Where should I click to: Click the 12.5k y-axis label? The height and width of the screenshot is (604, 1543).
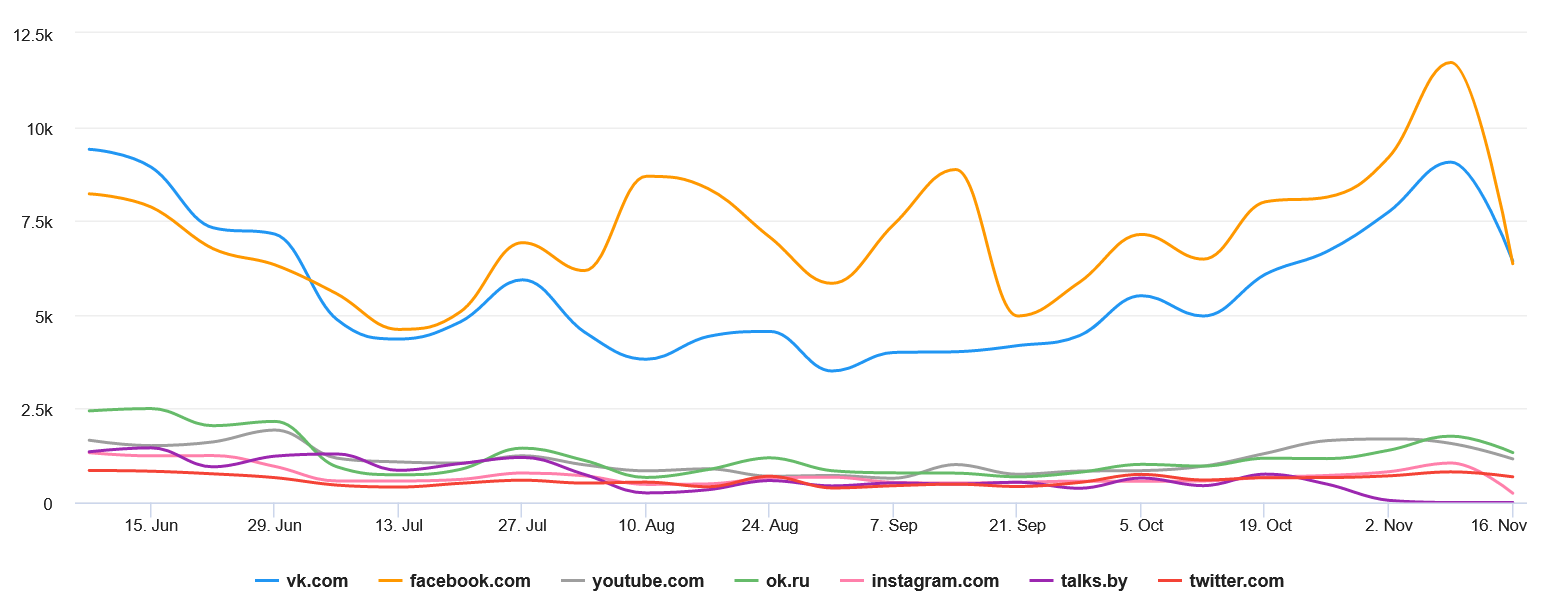coord(32,35)
